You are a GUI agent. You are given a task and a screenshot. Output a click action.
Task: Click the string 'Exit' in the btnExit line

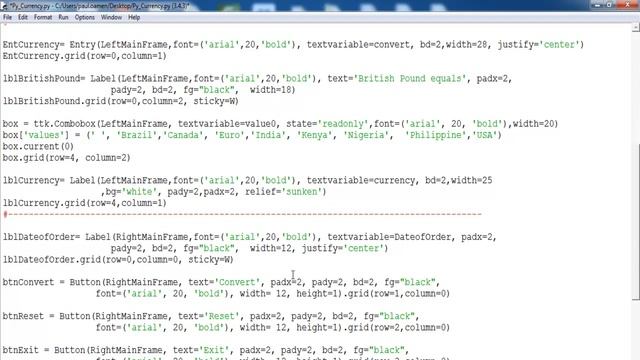coord(213,350)
